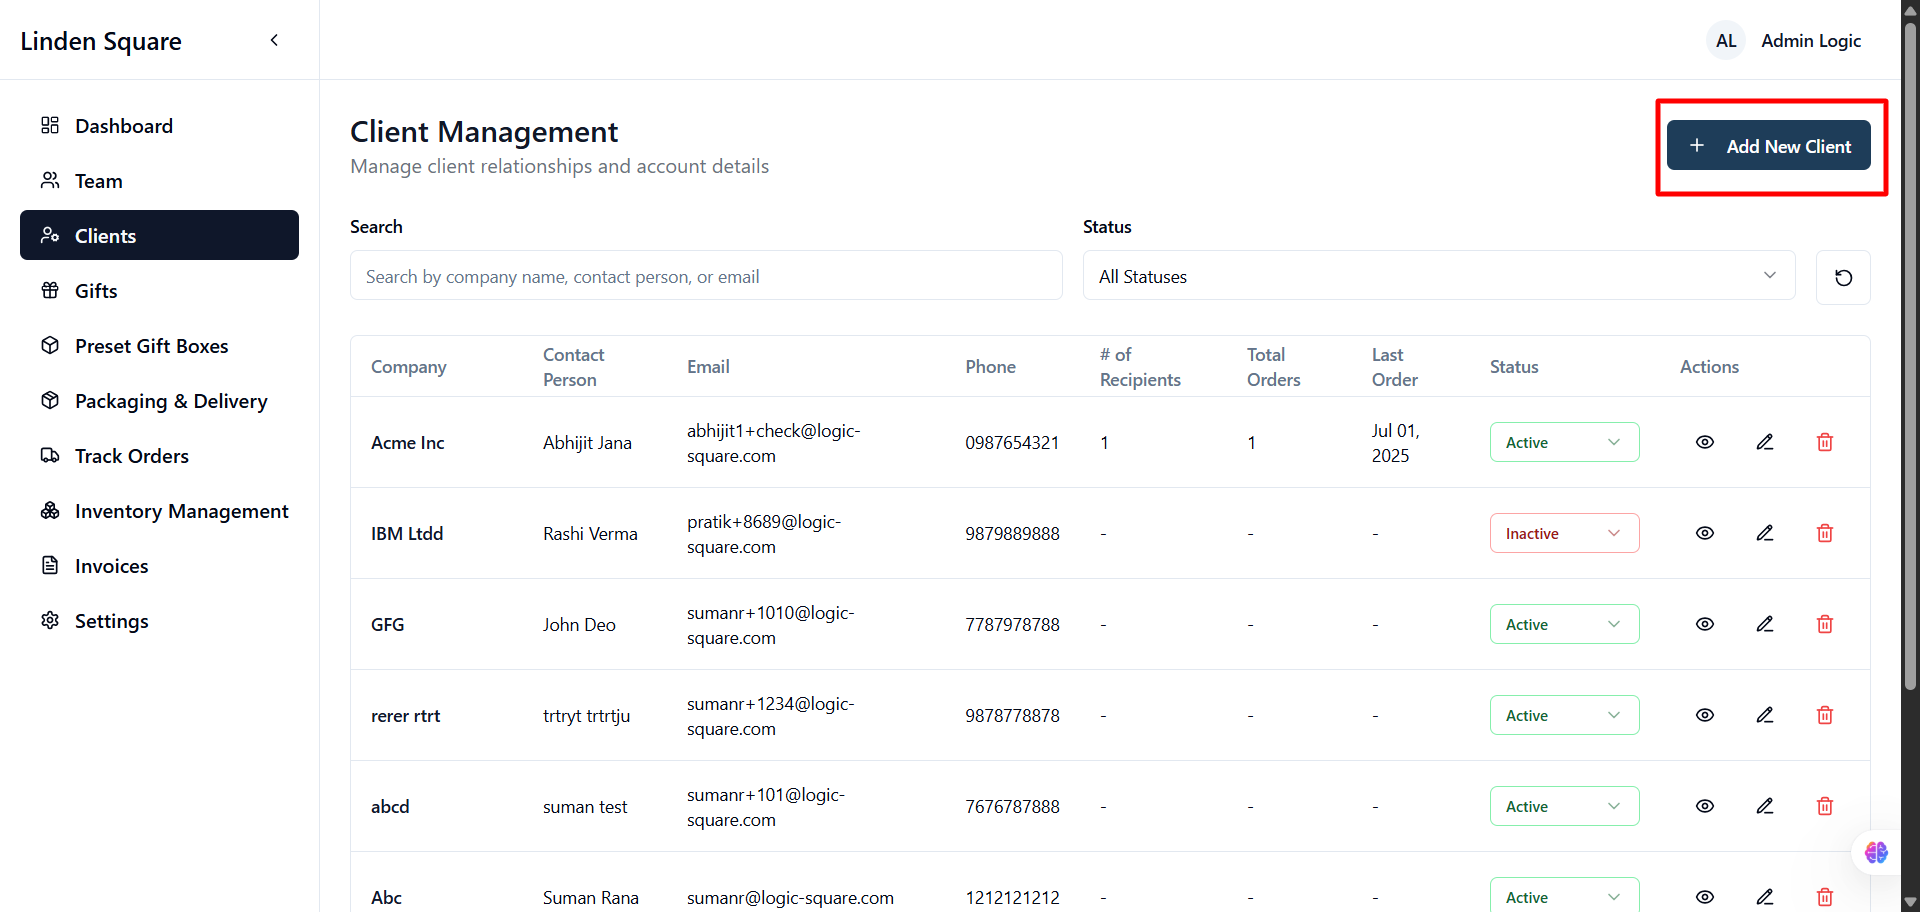Click the Total Orders column header
This screenshot has height=912, width=1920.
1273,367
